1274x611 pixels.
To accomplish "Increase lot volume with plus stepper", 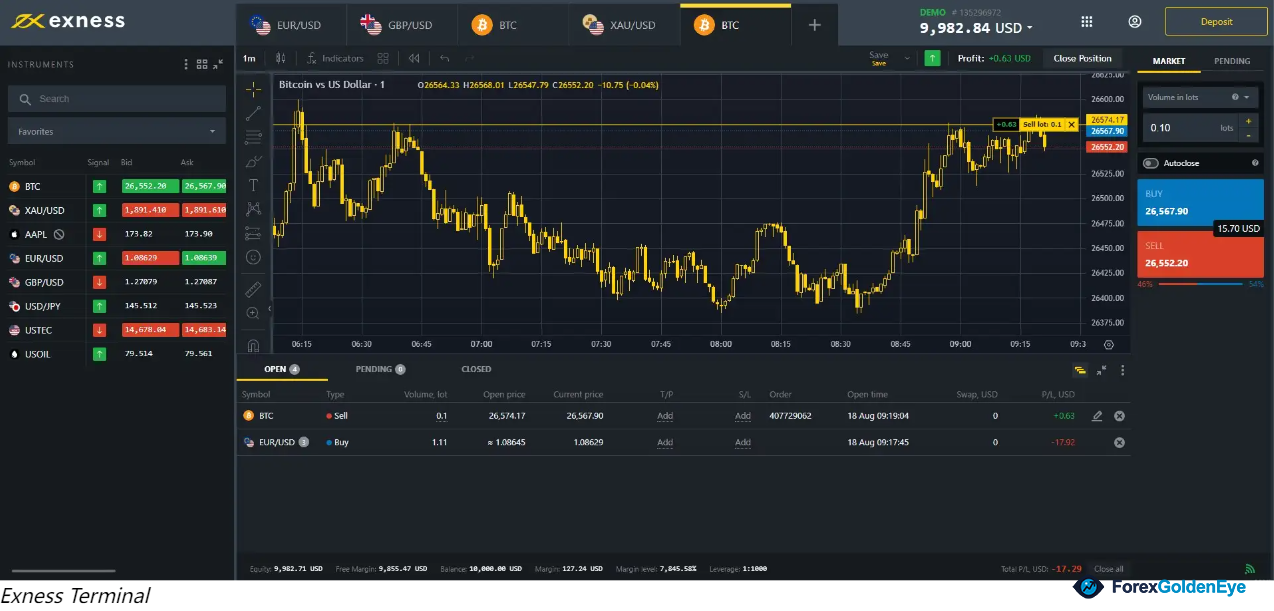I will (1248, 121).
